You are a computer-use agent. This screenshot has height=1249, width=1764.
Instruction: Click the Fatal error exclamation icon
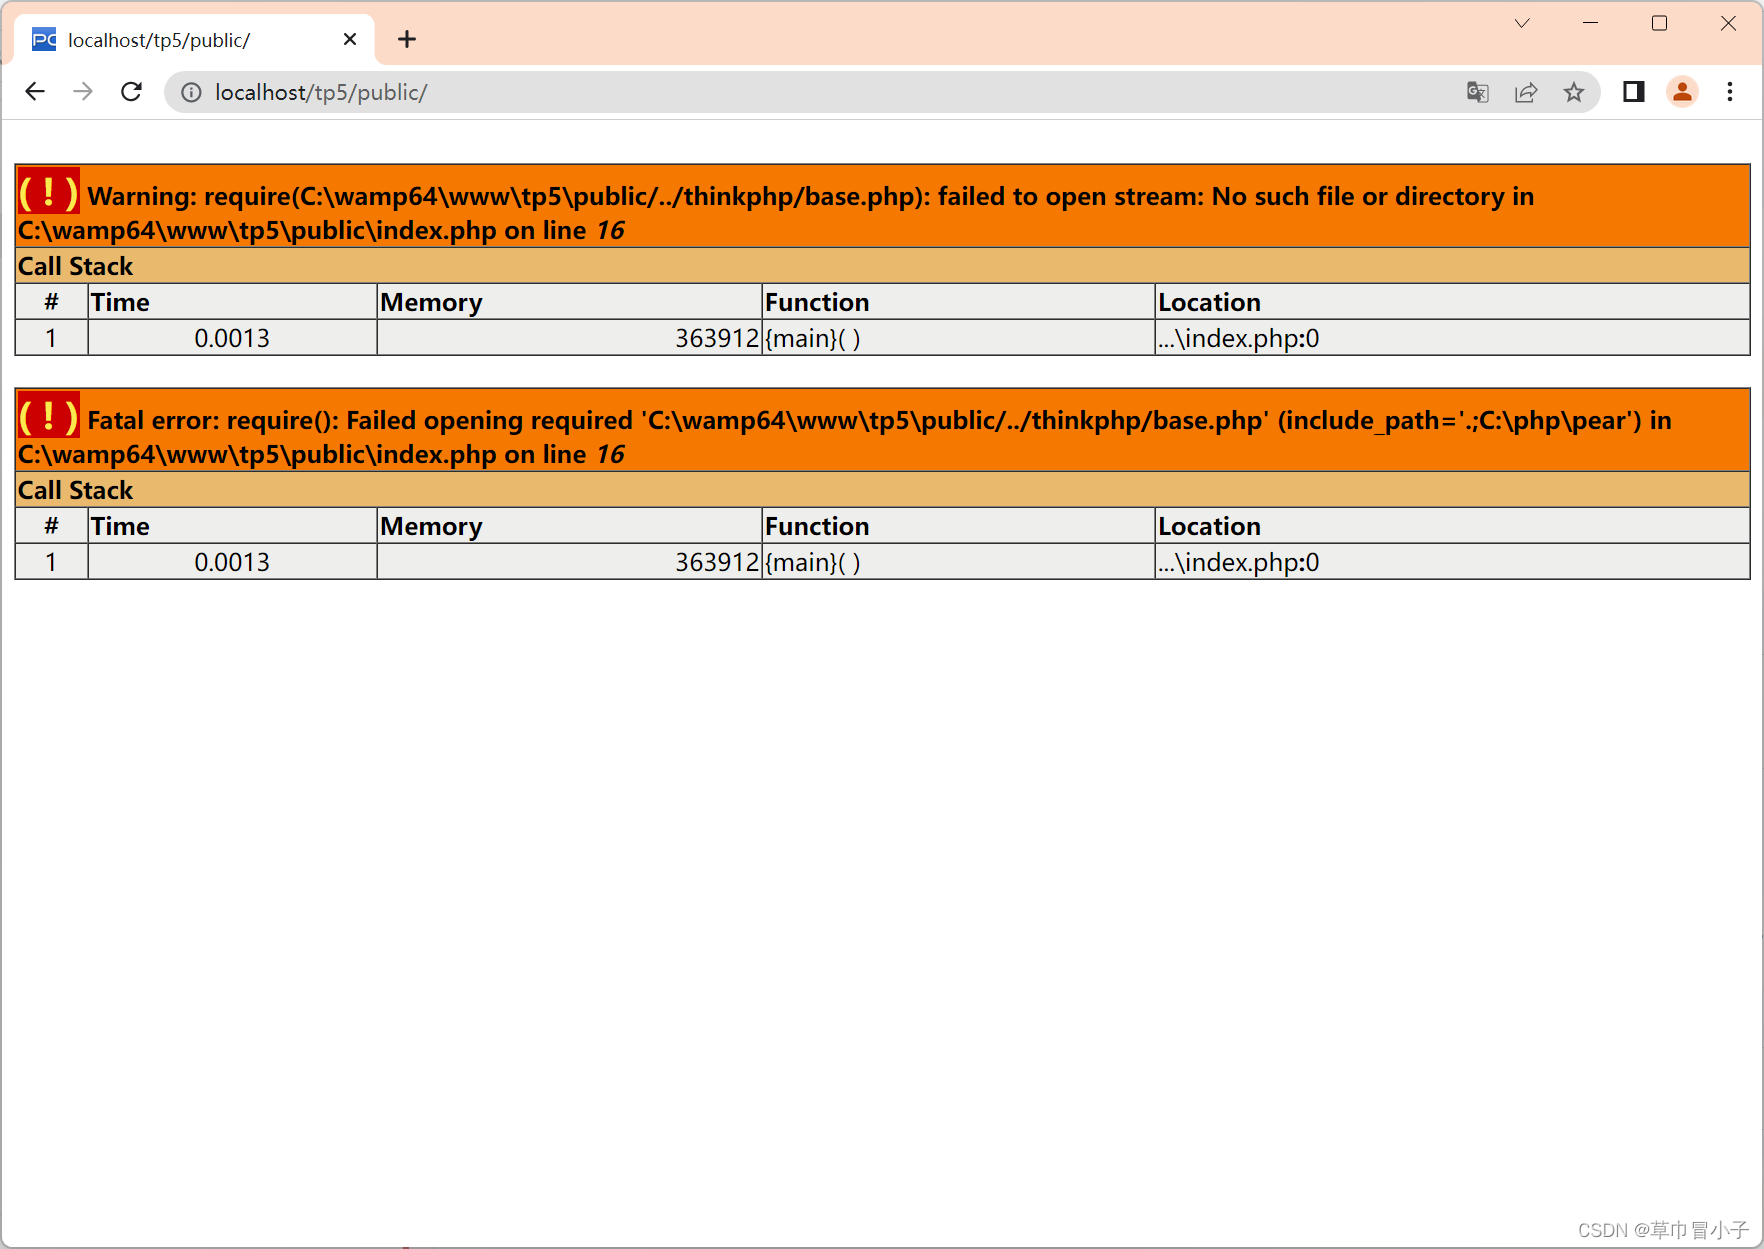[48, 415]
